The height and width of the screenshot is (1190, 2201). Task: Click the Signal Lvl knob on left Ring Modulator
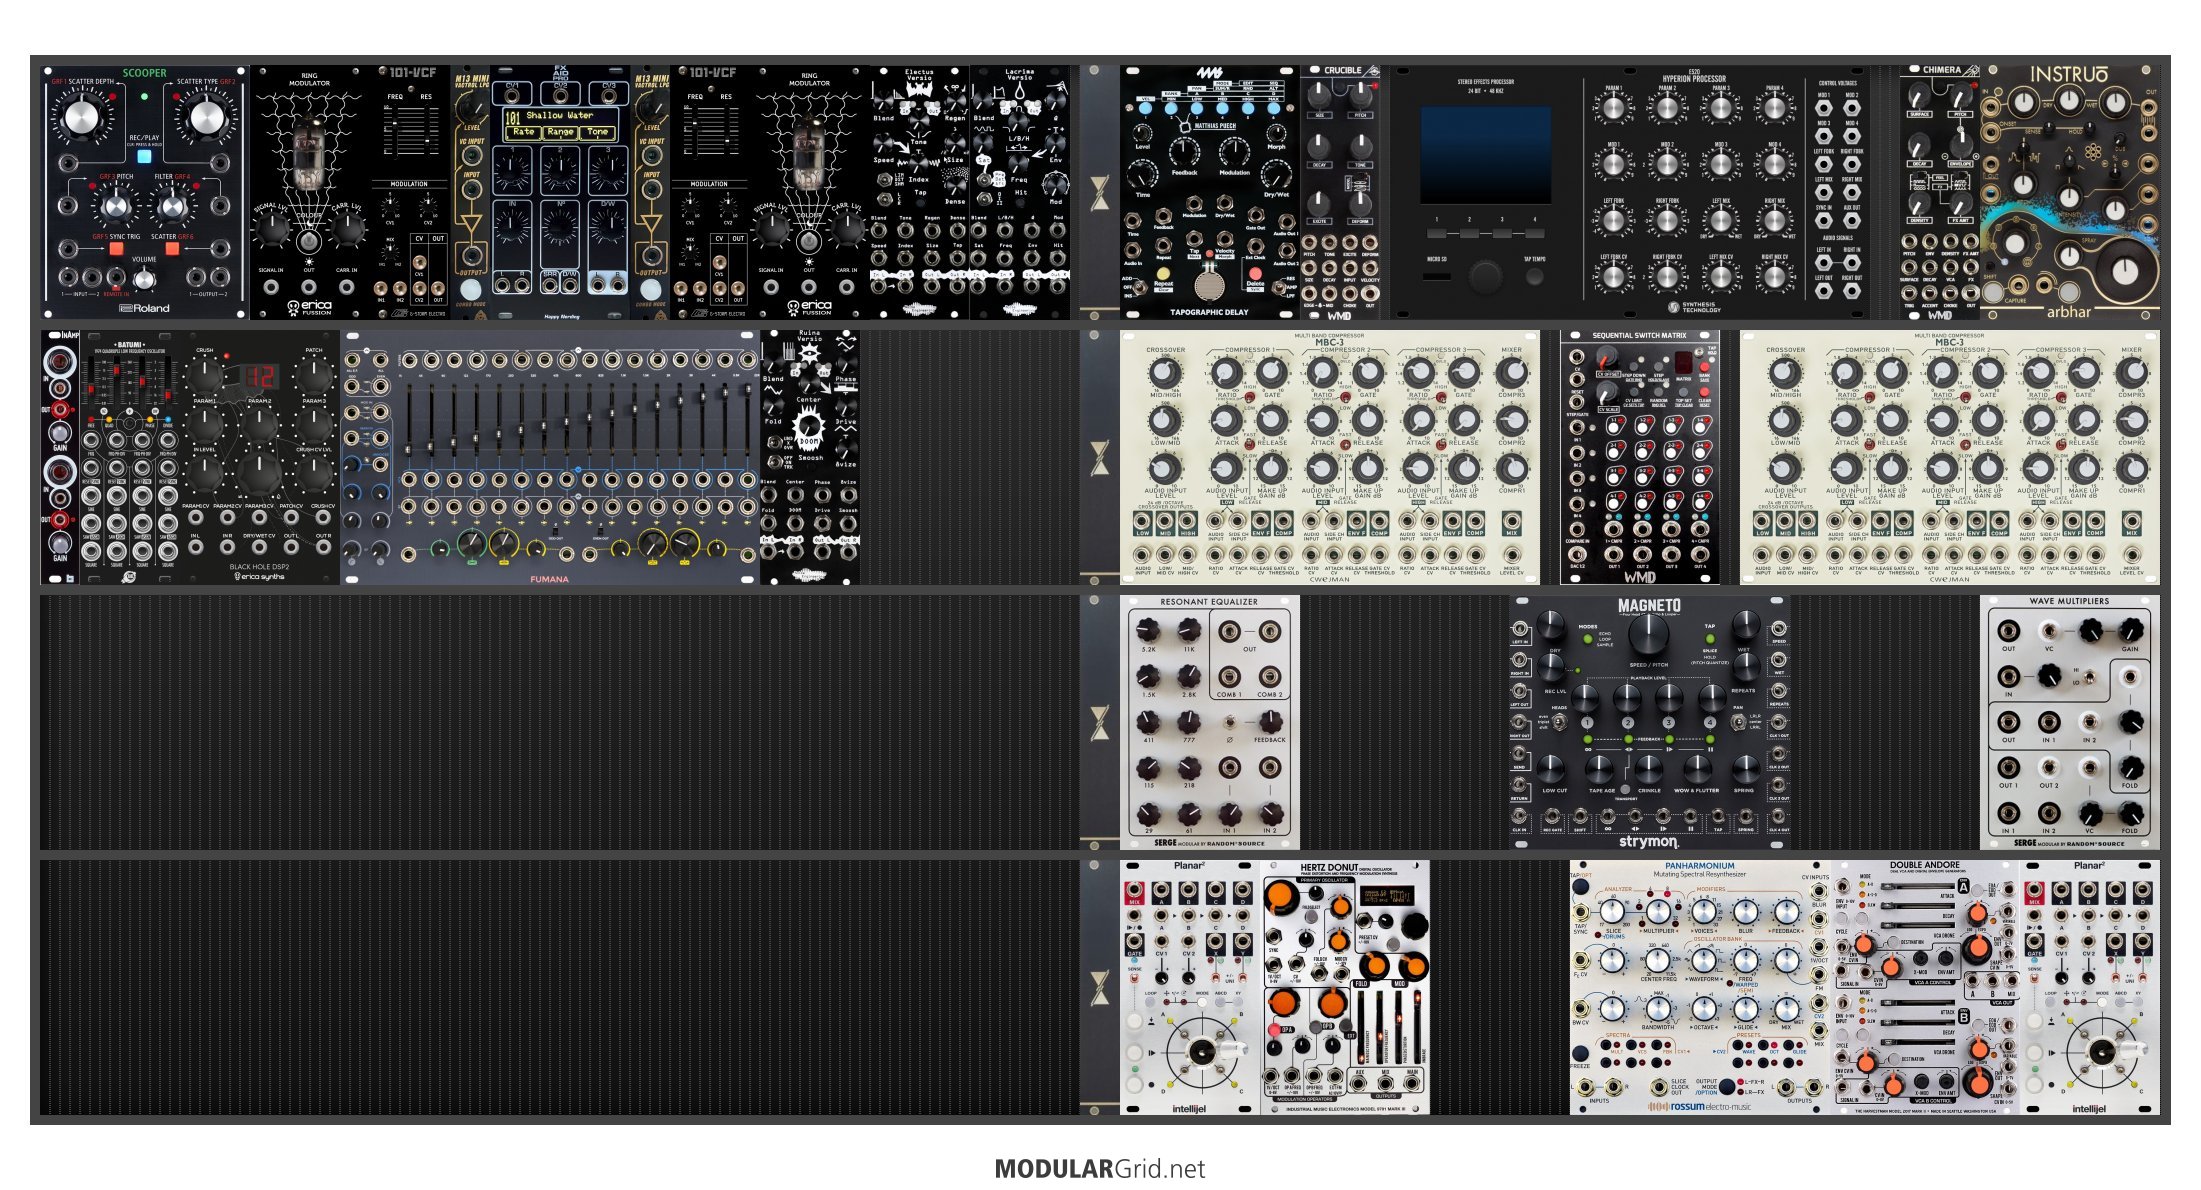pos(271,230)
